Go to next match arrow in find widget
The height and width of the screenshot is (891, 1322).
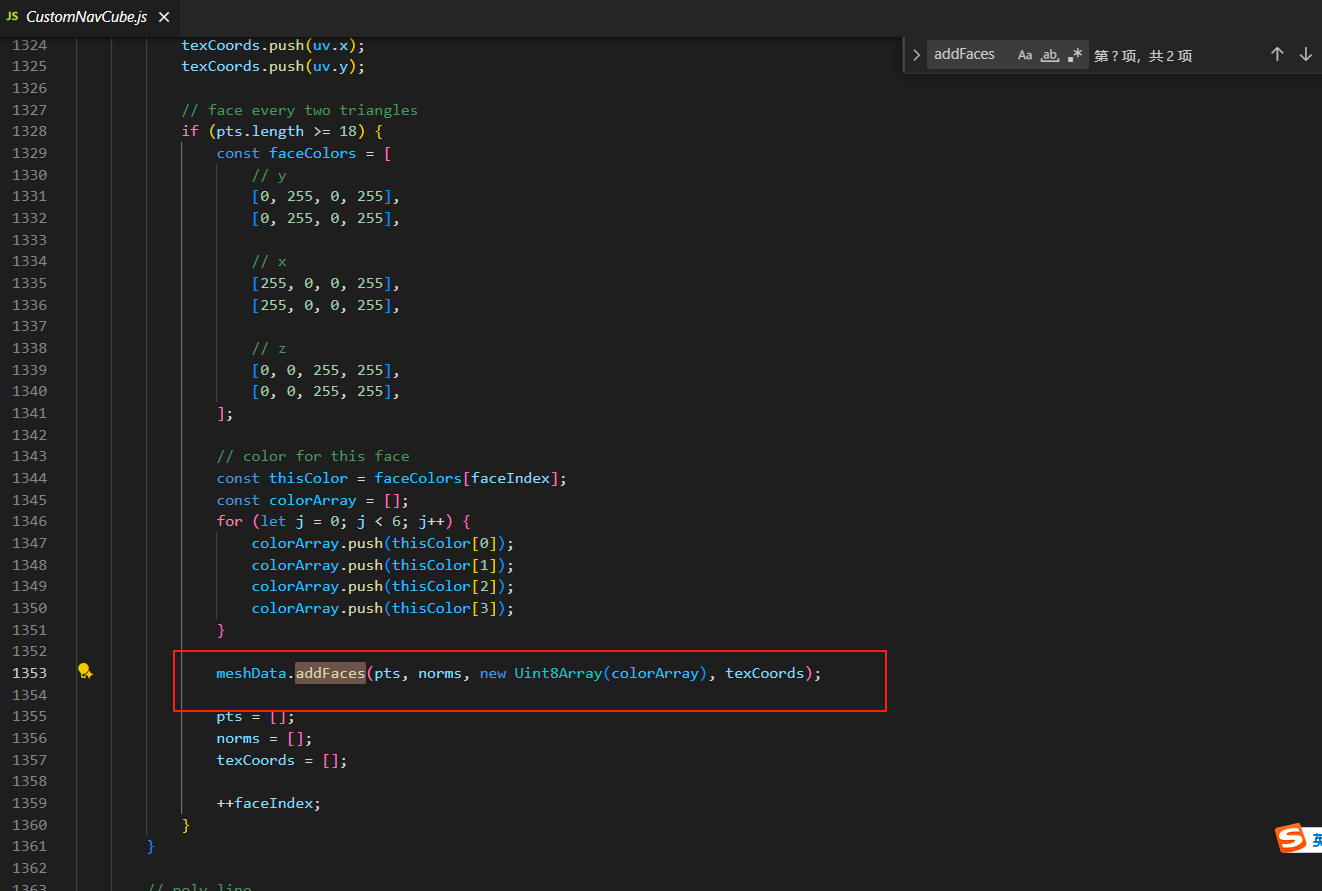pos(1305,55)
